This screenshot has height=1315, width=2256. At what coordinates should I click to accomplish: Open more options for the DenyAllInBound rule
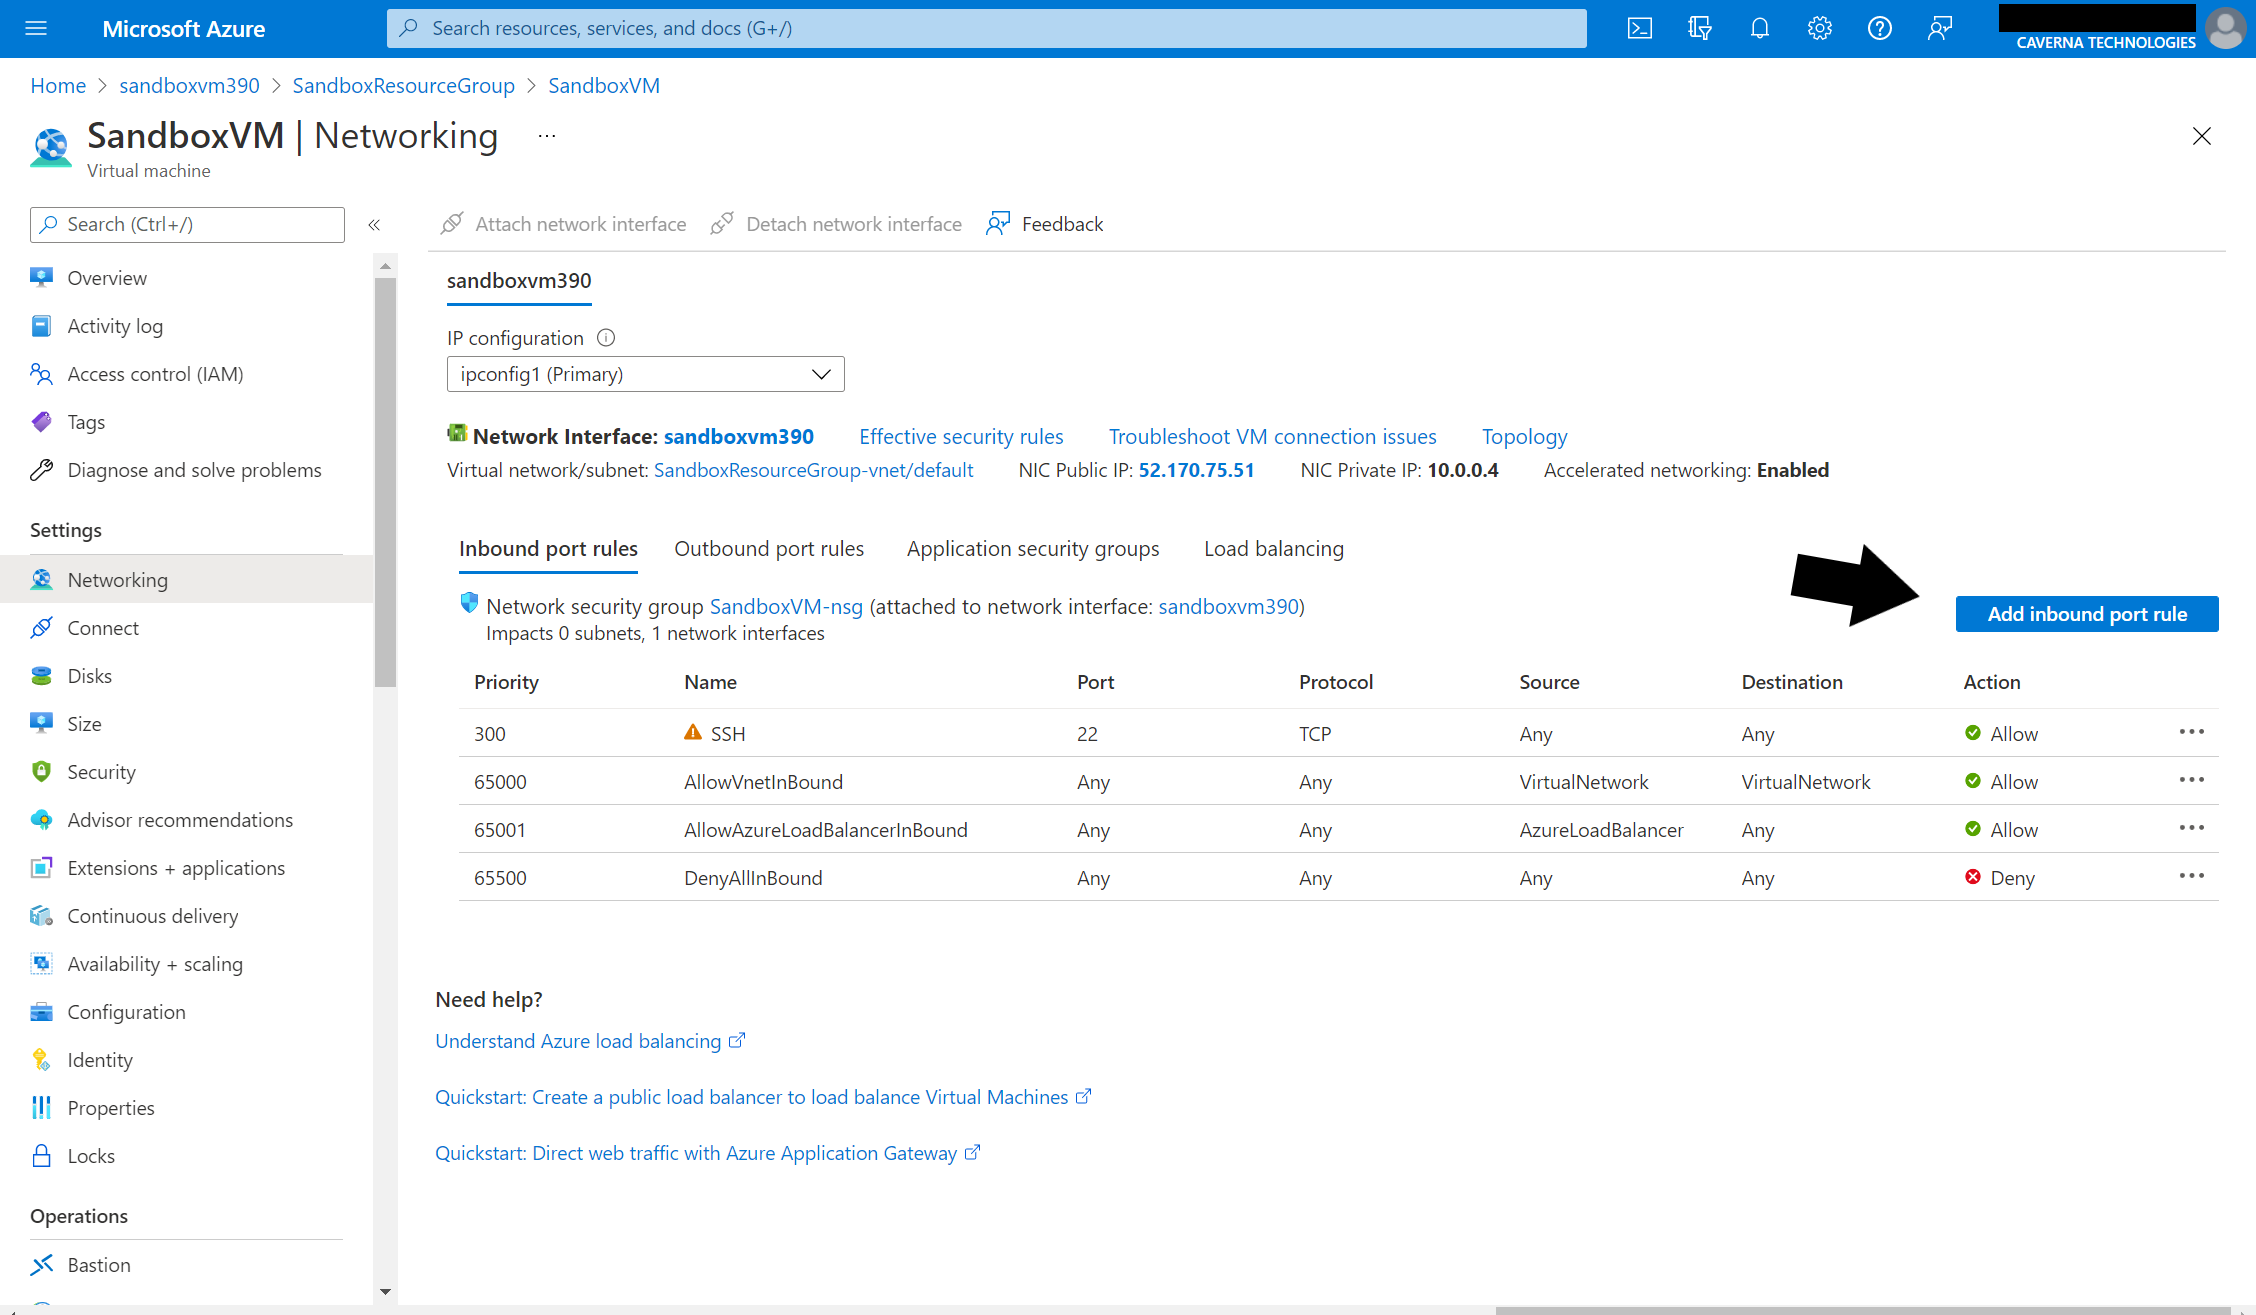pyautogui.click(x=2191, y=876)
